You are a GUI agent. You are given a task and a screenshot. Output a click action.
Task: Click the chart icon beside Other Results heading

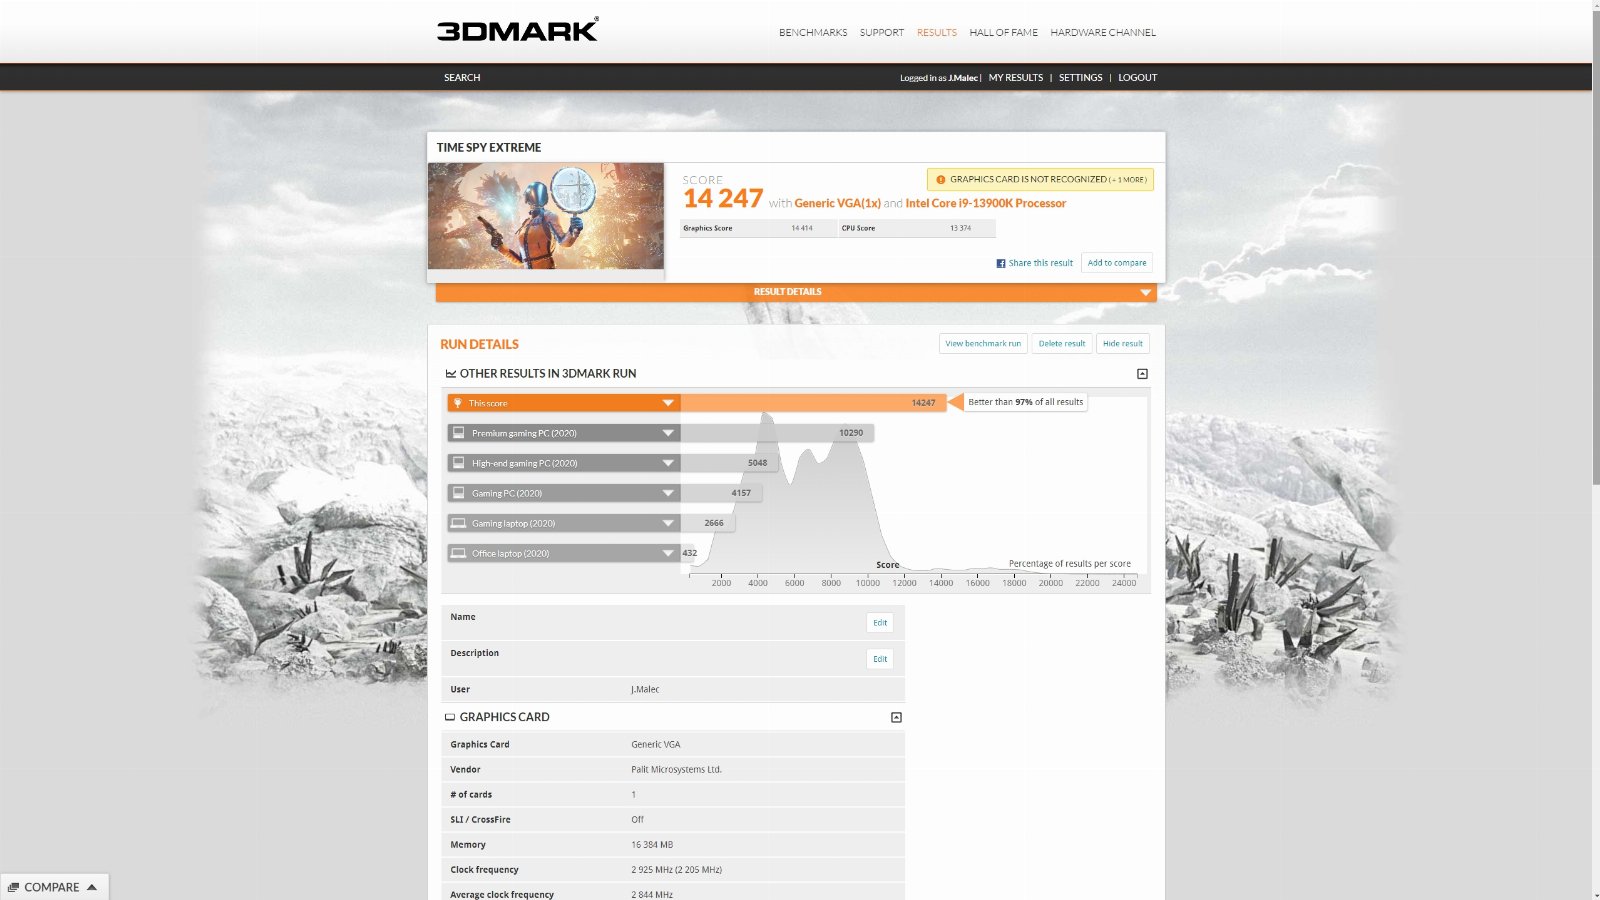pos(451,374)
